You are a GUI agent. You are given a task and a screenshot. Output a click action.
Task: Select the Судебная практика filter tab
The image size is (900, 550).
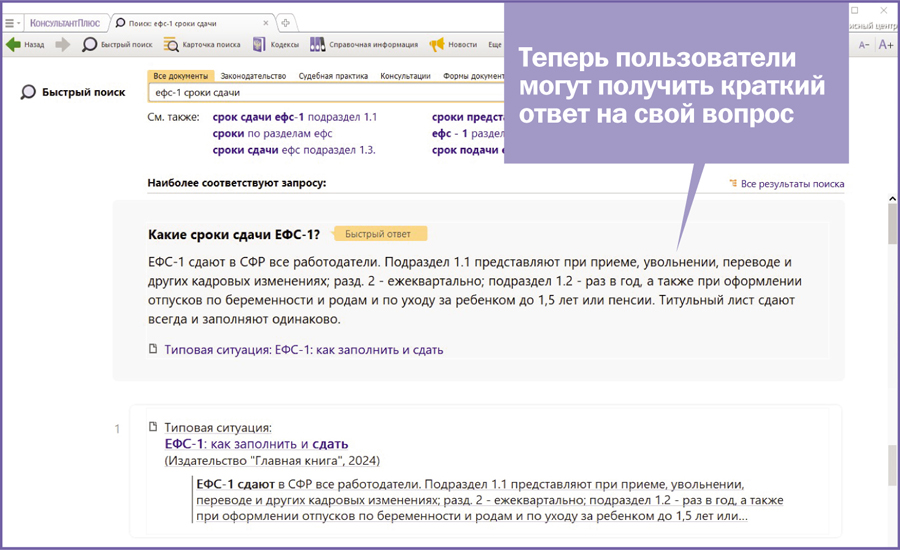tap(333, 76)
